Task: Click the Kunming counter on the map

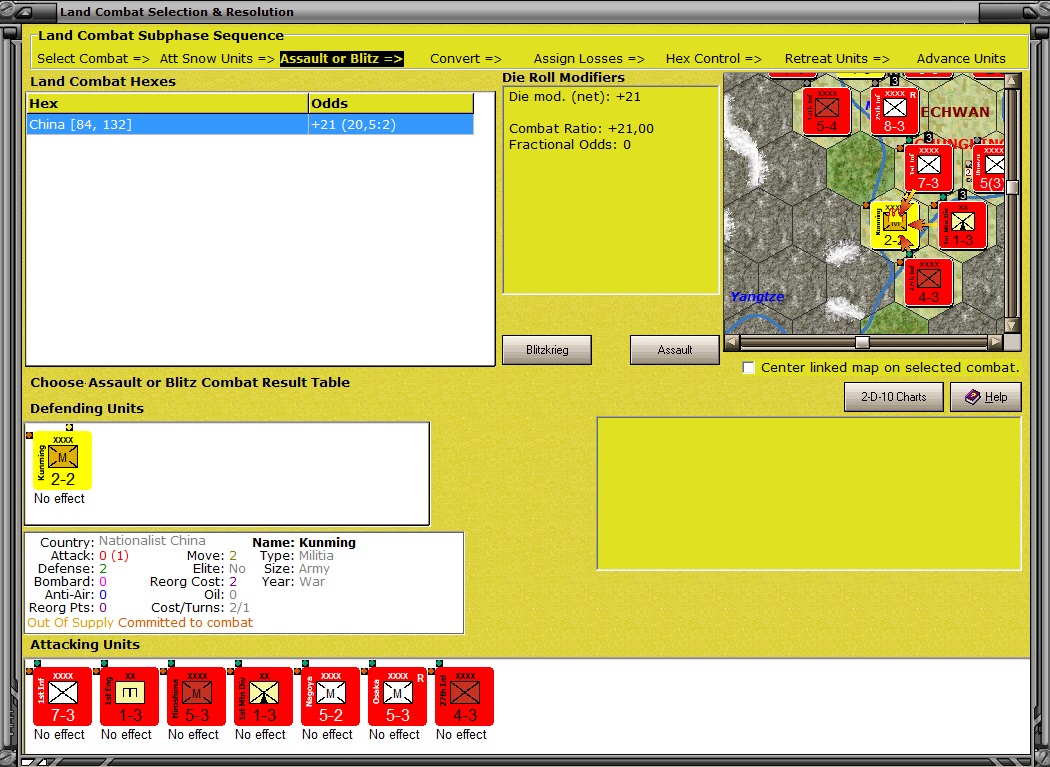Action: click(x=895, y=225)
